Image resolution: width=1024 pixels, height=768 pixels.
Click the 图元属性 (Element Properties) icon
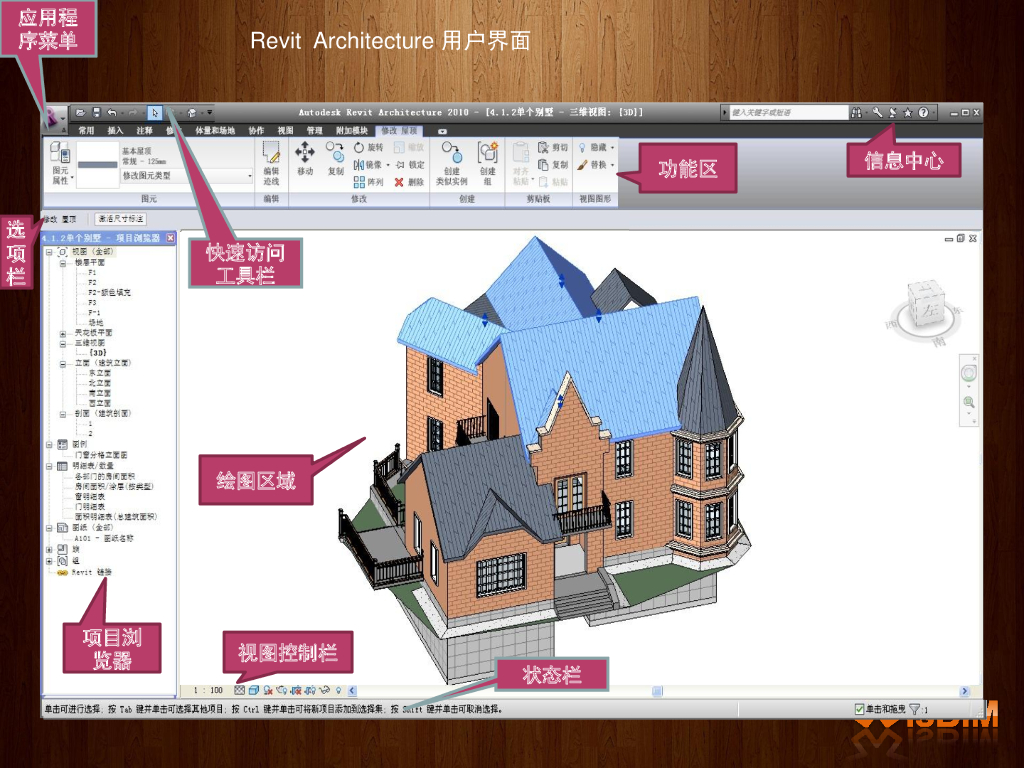click(x=59, y=160)
